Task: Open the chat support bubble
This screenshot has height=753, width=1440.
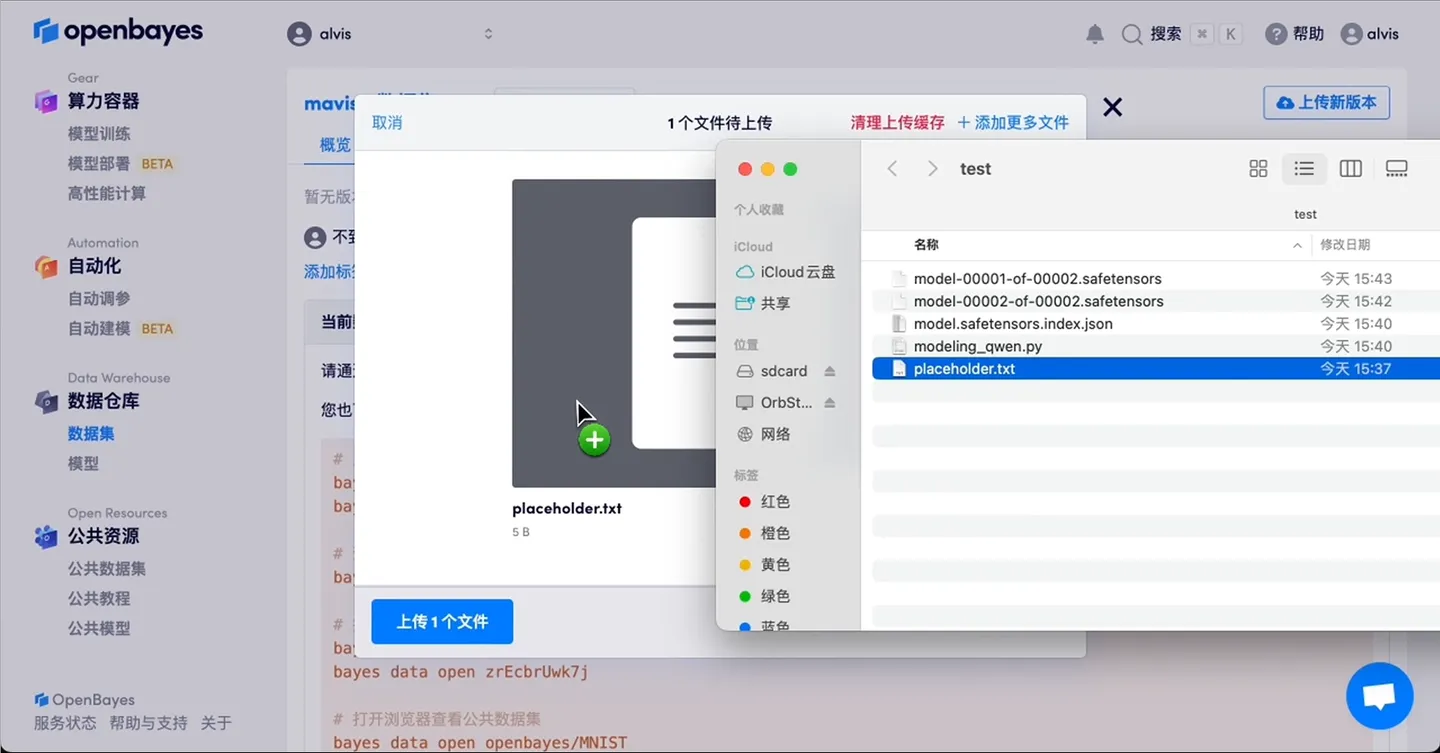Action: (1379, 696)
